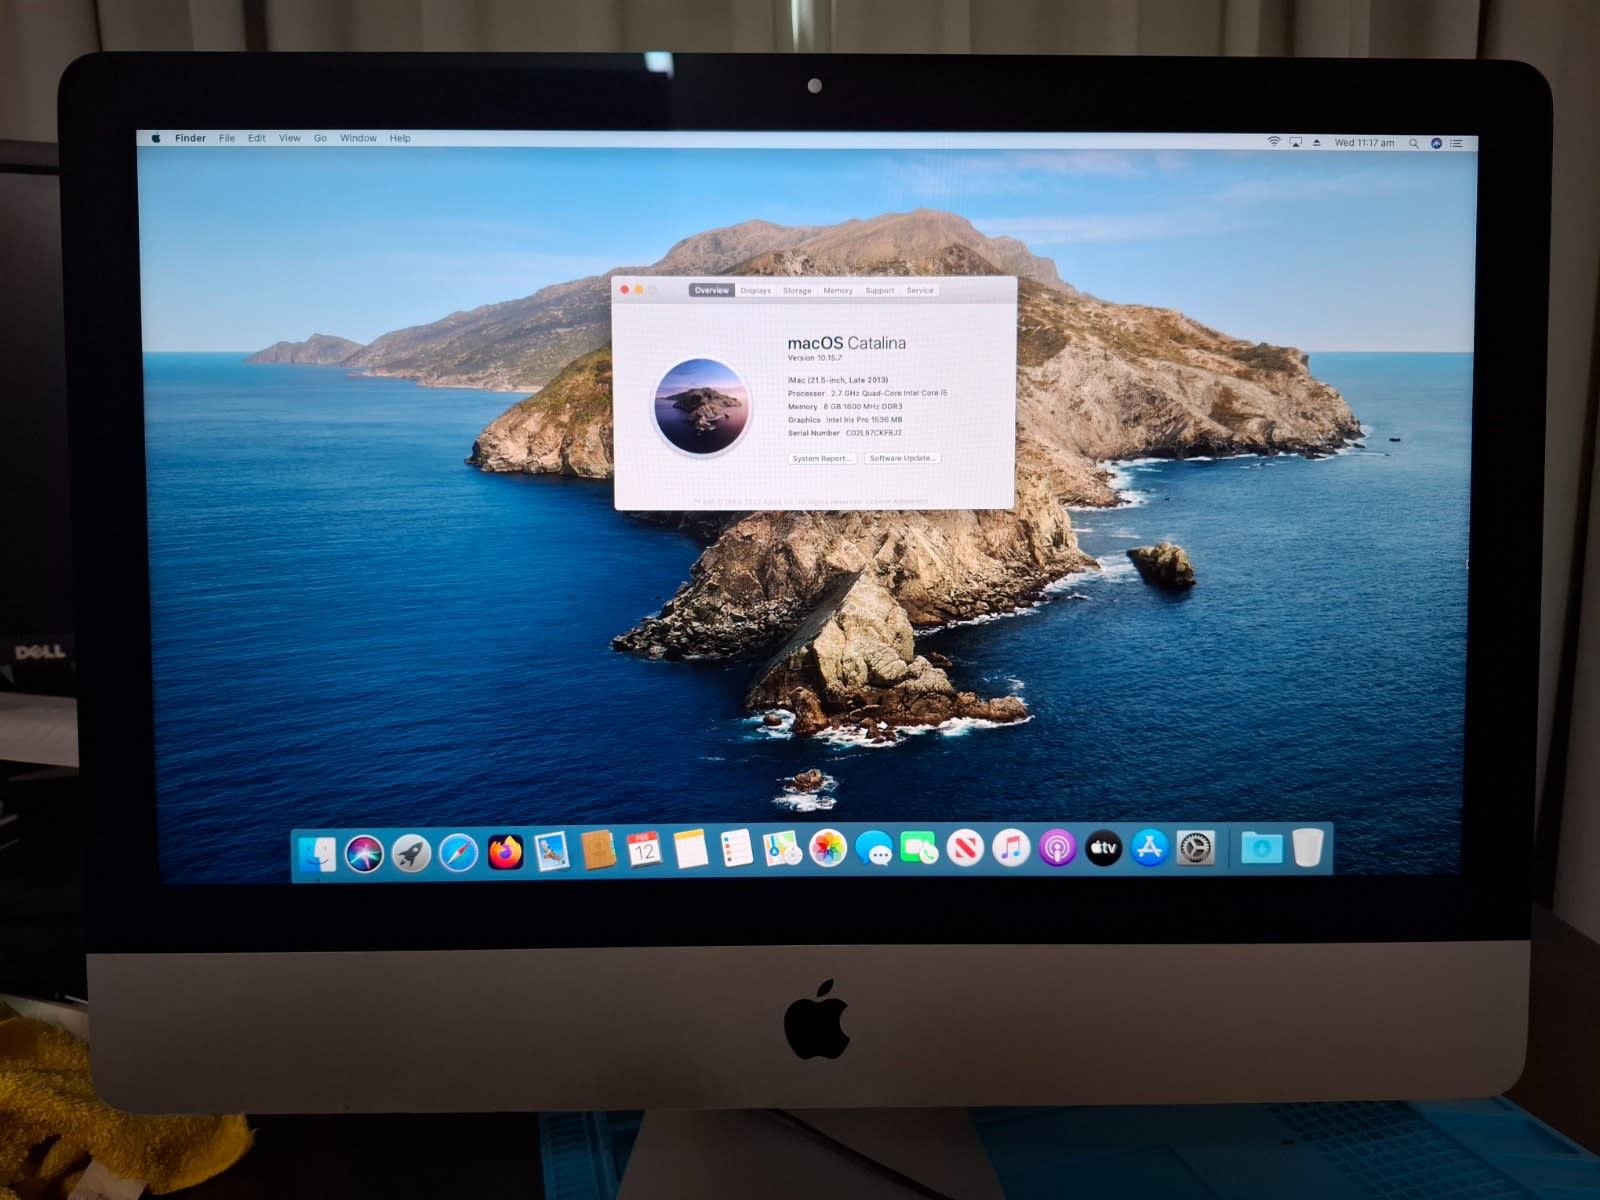
Task: Open the Notes app in dock
Action: (x=691, y=849)
